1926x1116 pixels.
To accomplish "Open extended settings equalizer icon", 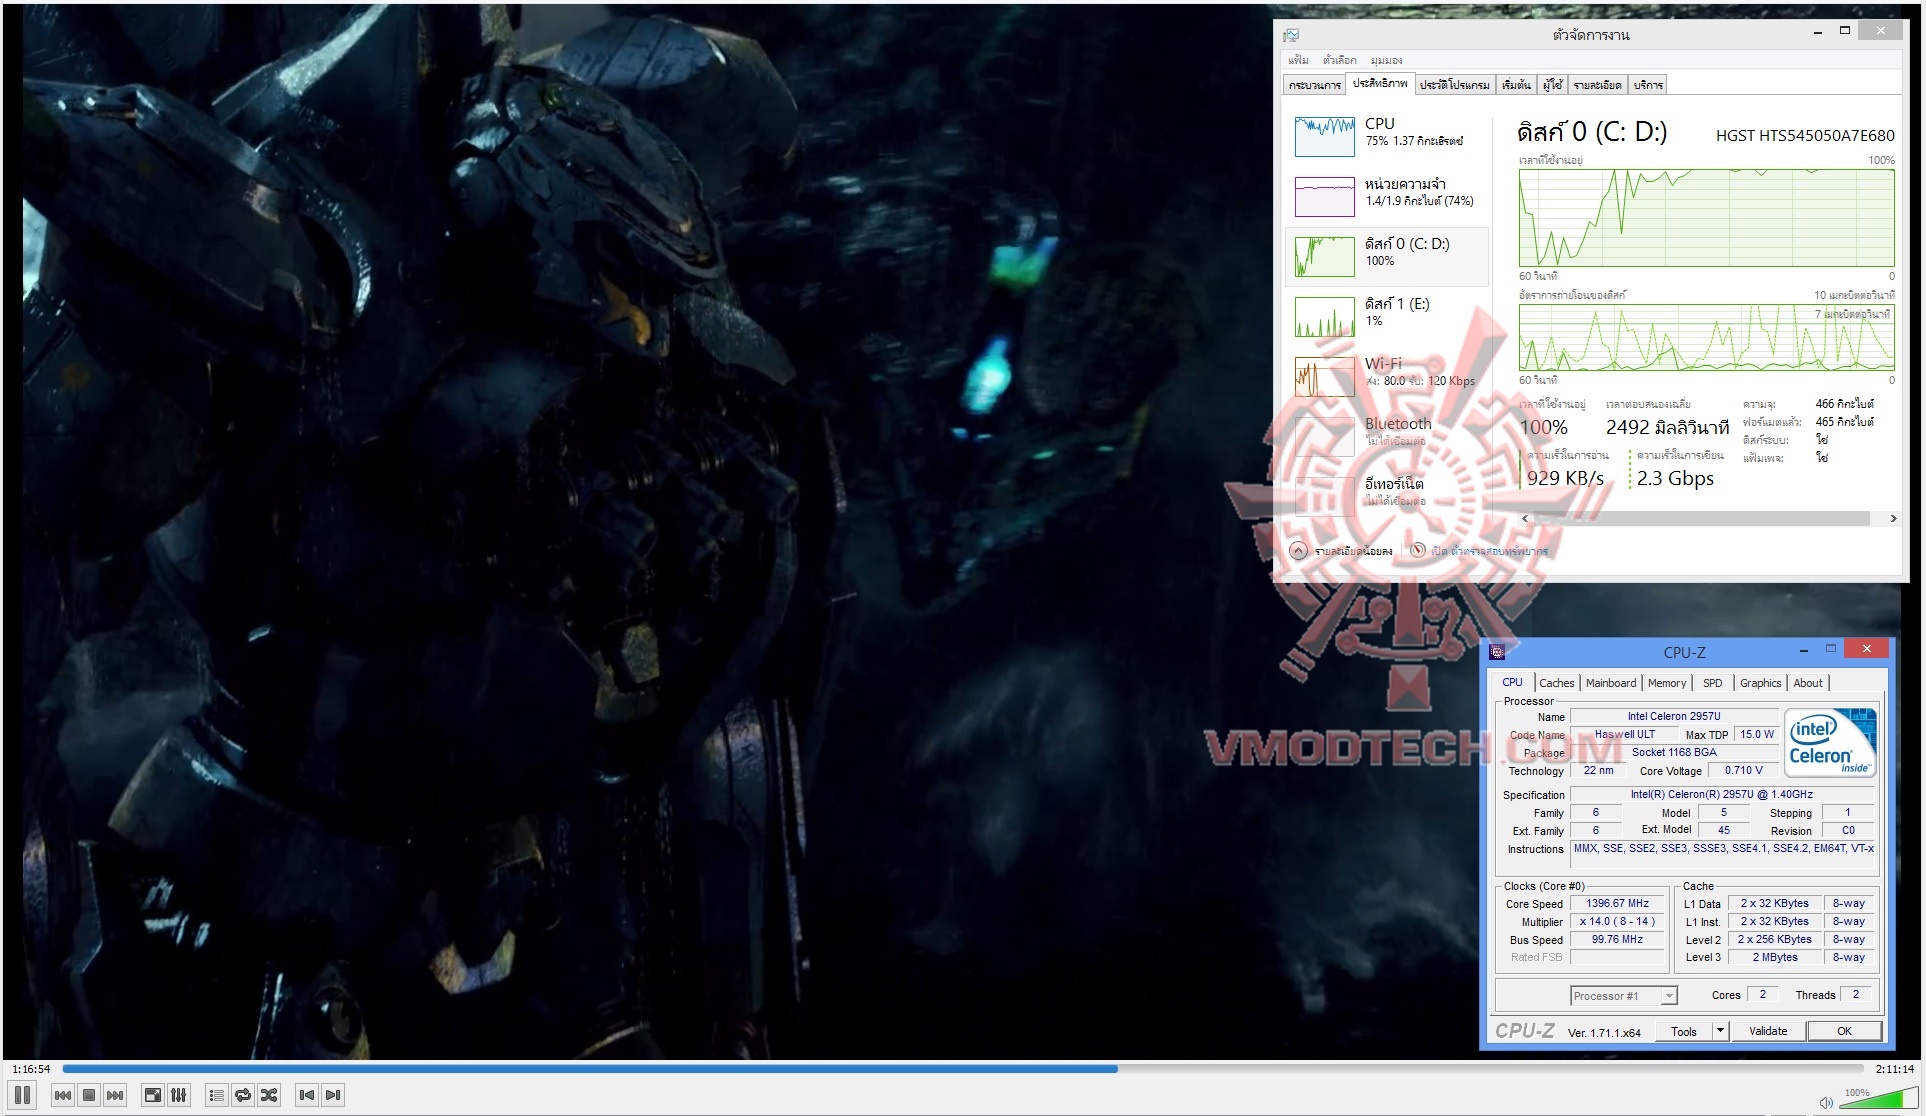I will (x=179, y=1095).
